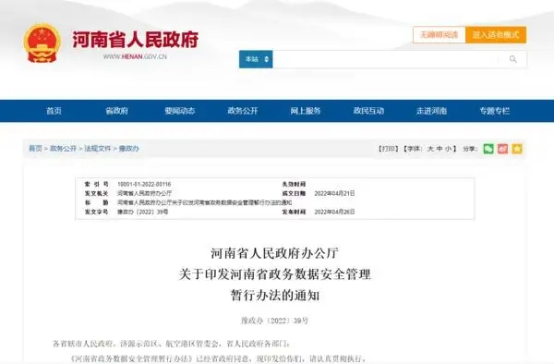Click the search magnifier icon
554x364 pixels.
click(x=513, y=59)
